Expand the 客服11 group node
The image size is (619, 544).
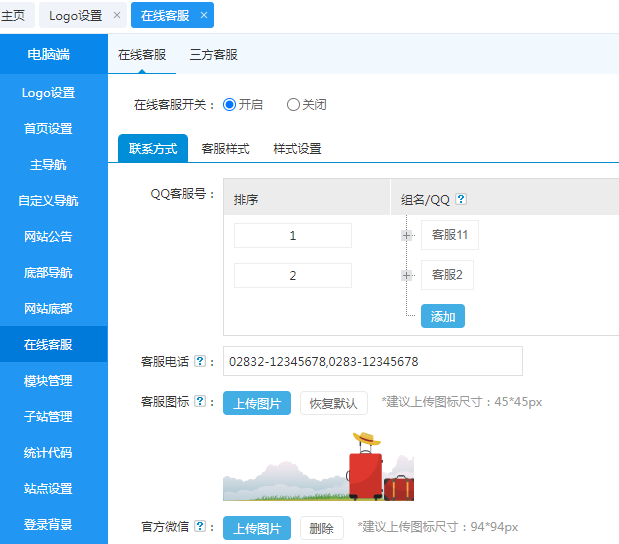click(407, 235)
